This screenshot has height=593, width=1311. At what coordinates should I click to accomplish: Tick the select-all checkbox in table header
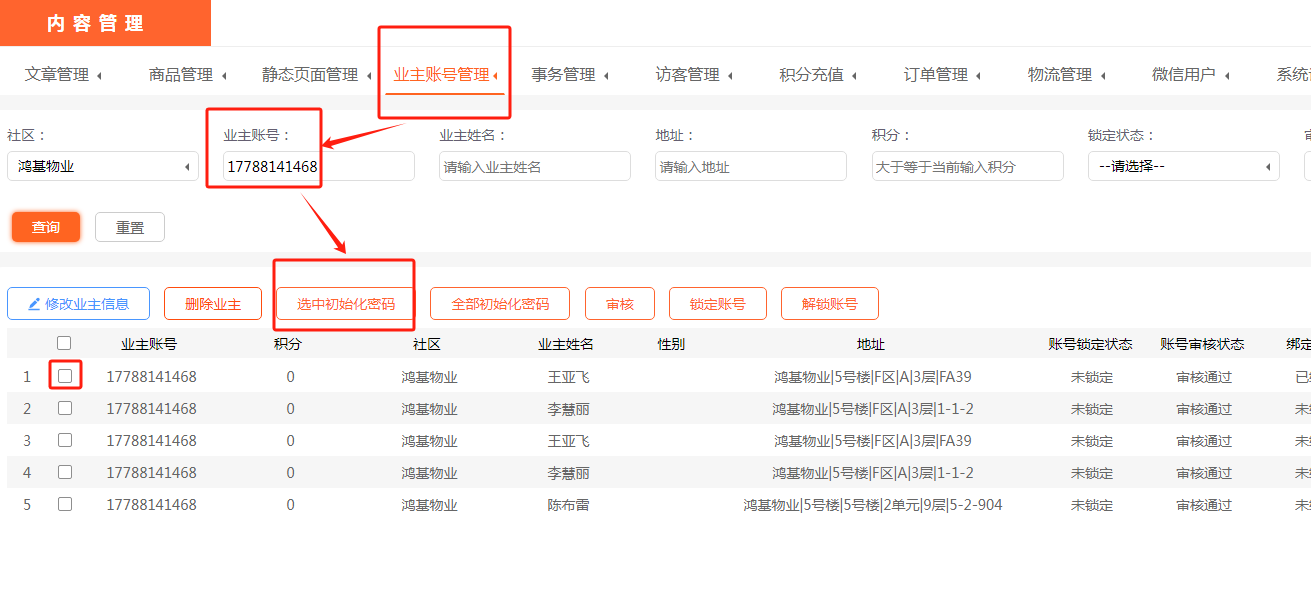(x=65, y=344)
